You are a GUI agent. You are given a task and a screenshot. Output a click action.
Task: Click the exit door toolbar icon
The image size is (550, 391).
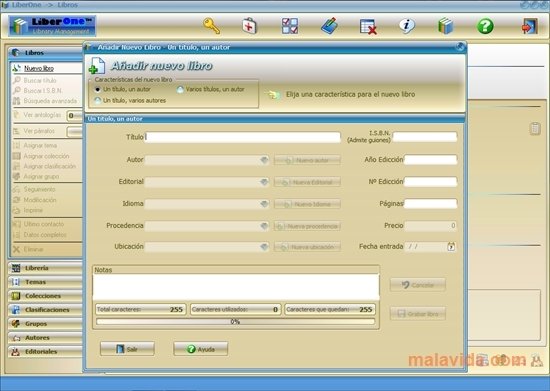(x=529, y=26)
